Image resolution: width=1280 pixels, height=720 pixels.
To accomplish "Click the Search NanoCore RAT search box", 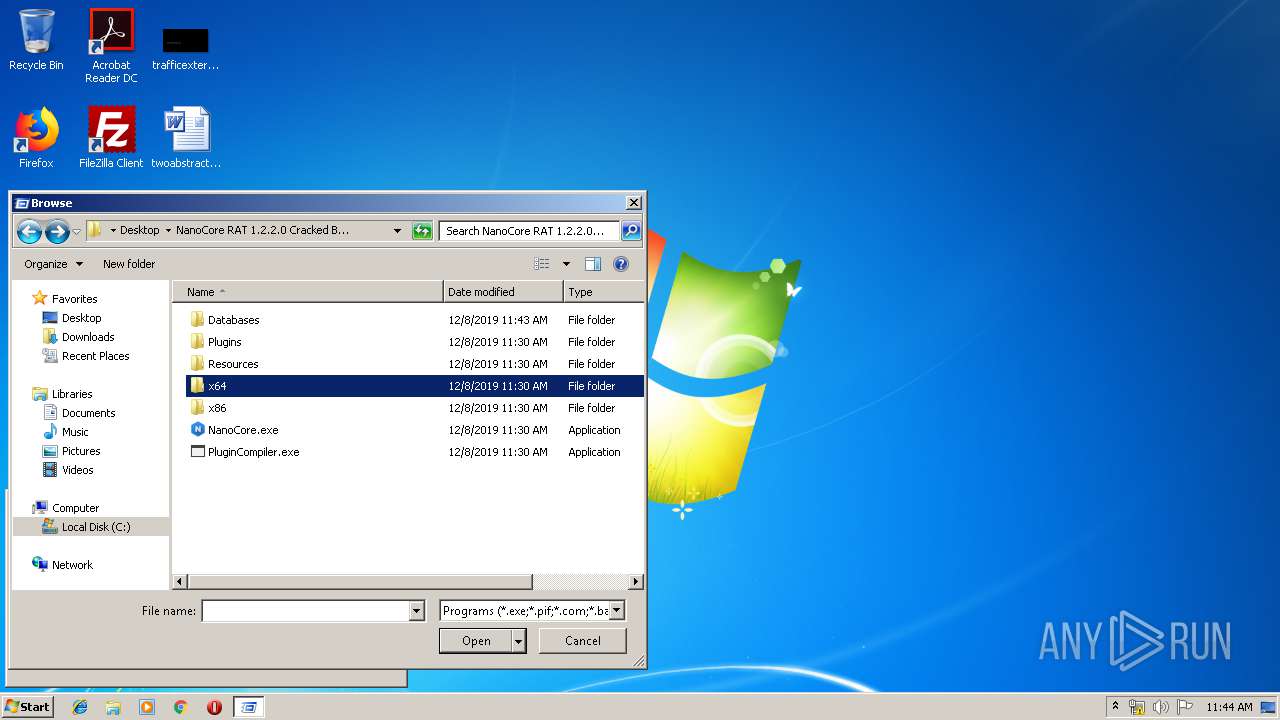I will pos(528,231).
